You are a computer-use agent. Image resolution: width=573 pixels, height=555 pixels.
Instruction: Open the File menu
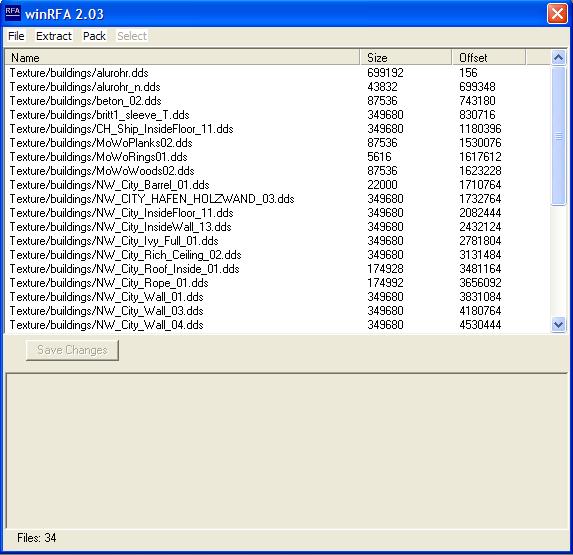16,36
